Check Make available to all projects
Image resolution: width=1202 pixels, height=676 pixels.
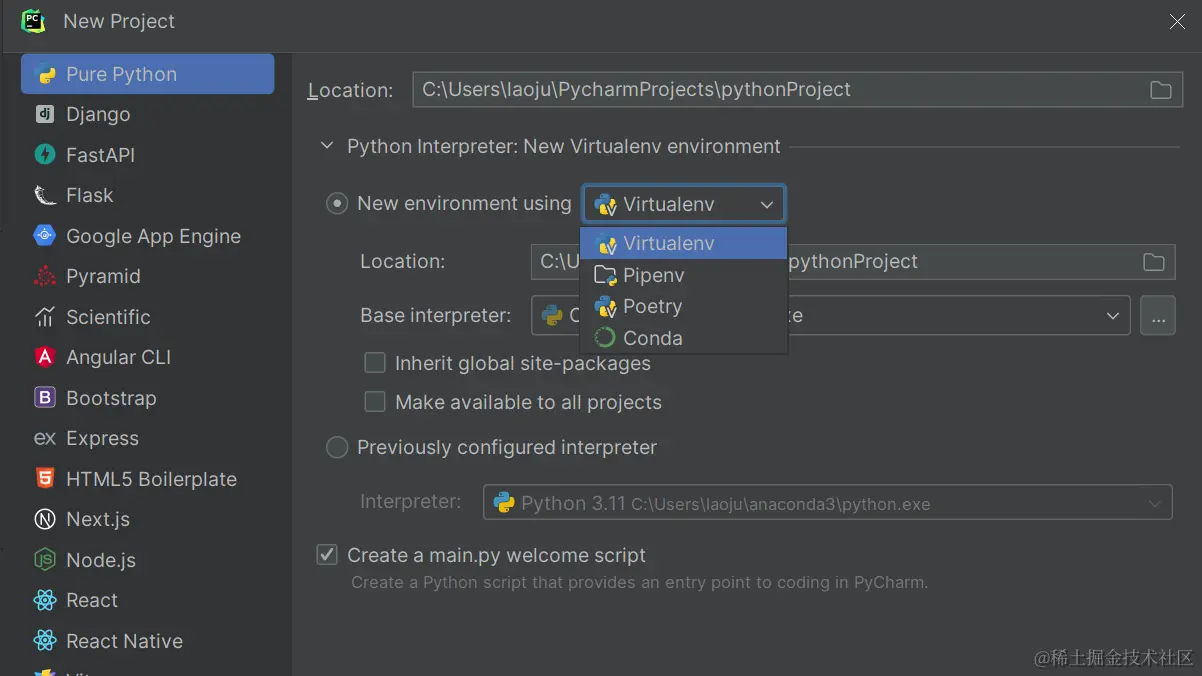click(375, 402)
